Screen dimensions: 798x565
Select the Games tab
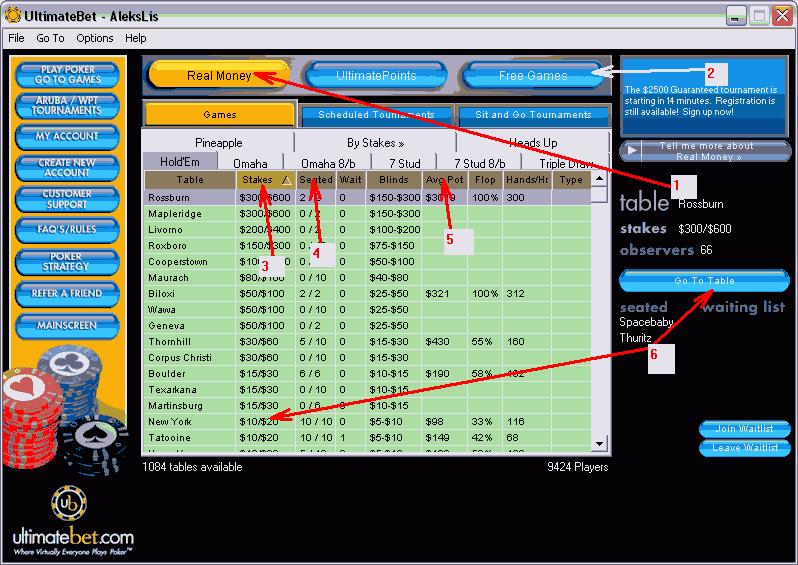[220, 115]
